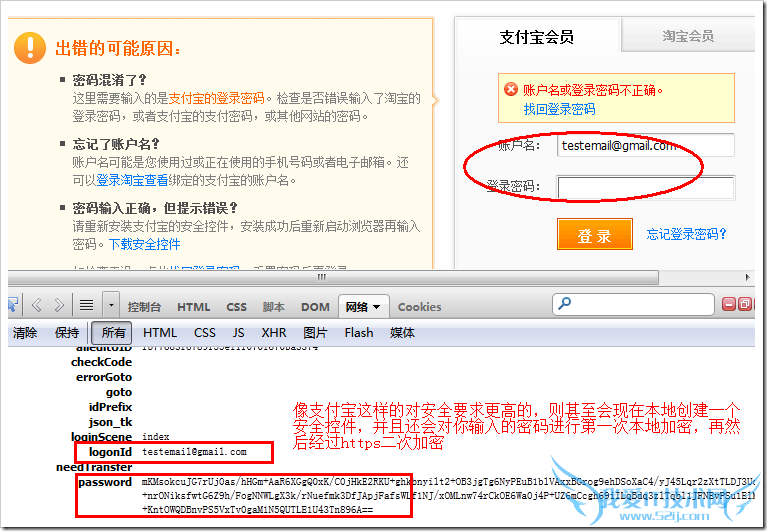The height and width of the screenshot is (531, 767).
Task: Click the checkCode parameter name
Action: click(x=101, y=362)
